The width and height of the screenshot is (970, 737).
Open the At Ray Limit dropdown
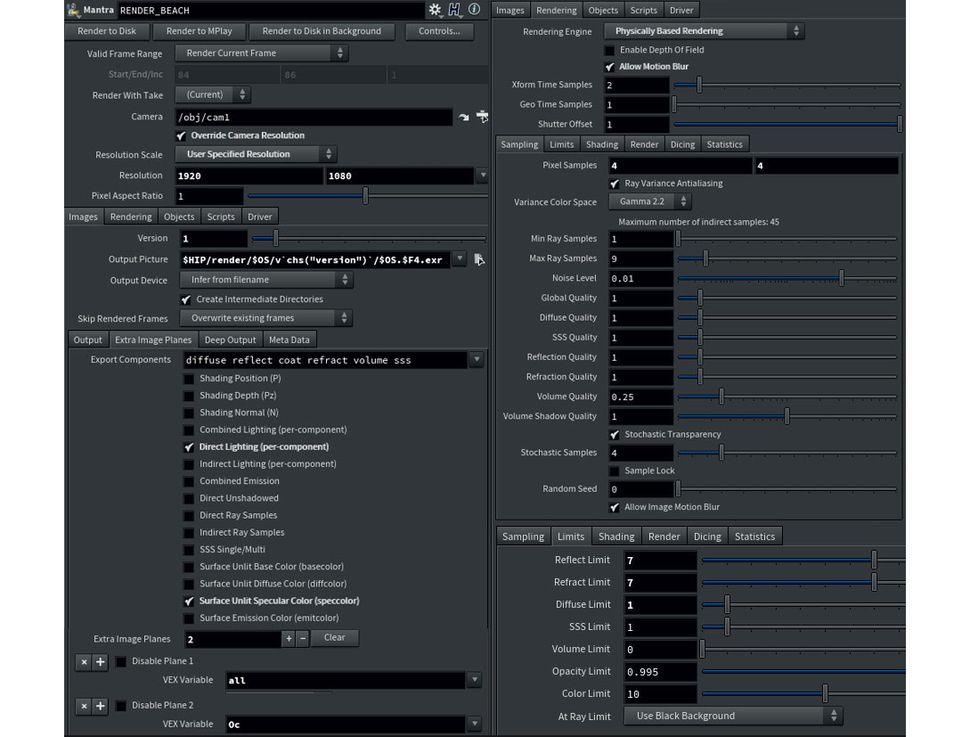732,716
